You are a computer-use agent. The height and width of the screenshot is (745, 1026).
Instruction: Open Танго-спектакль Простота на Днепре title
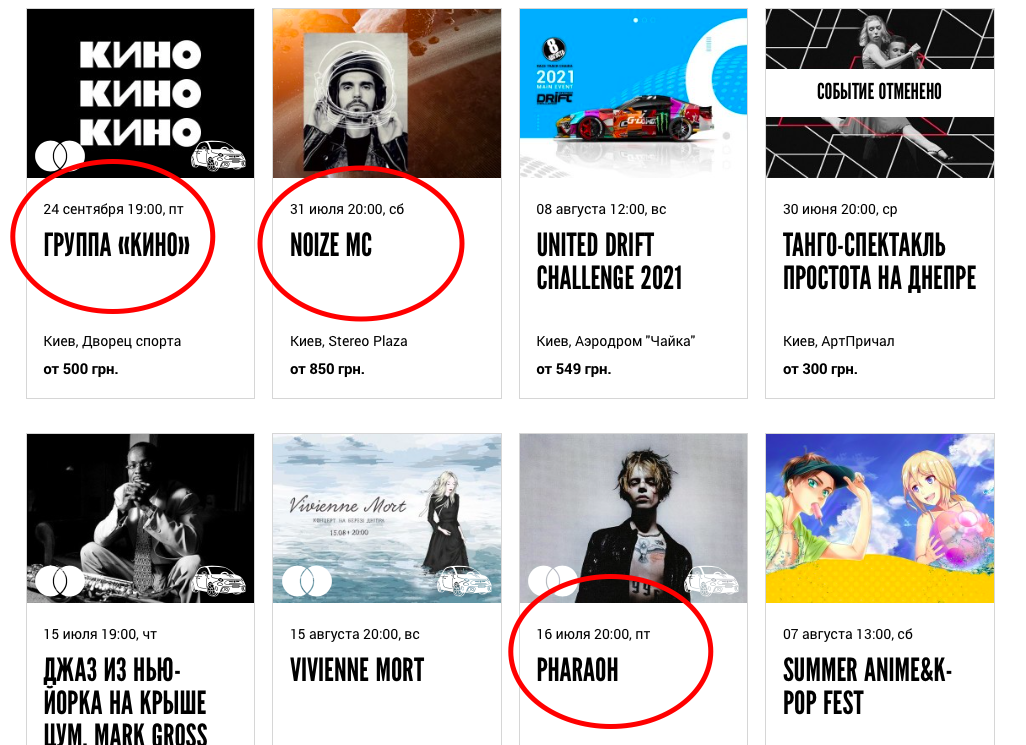coord(879,262)
